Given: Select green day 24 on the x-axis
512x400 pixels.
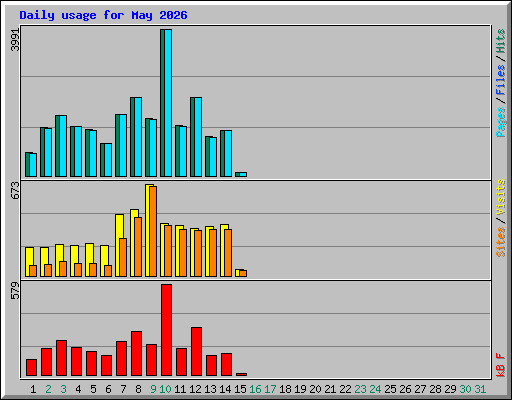Looking at the screenshot, I should coord(375,389).
